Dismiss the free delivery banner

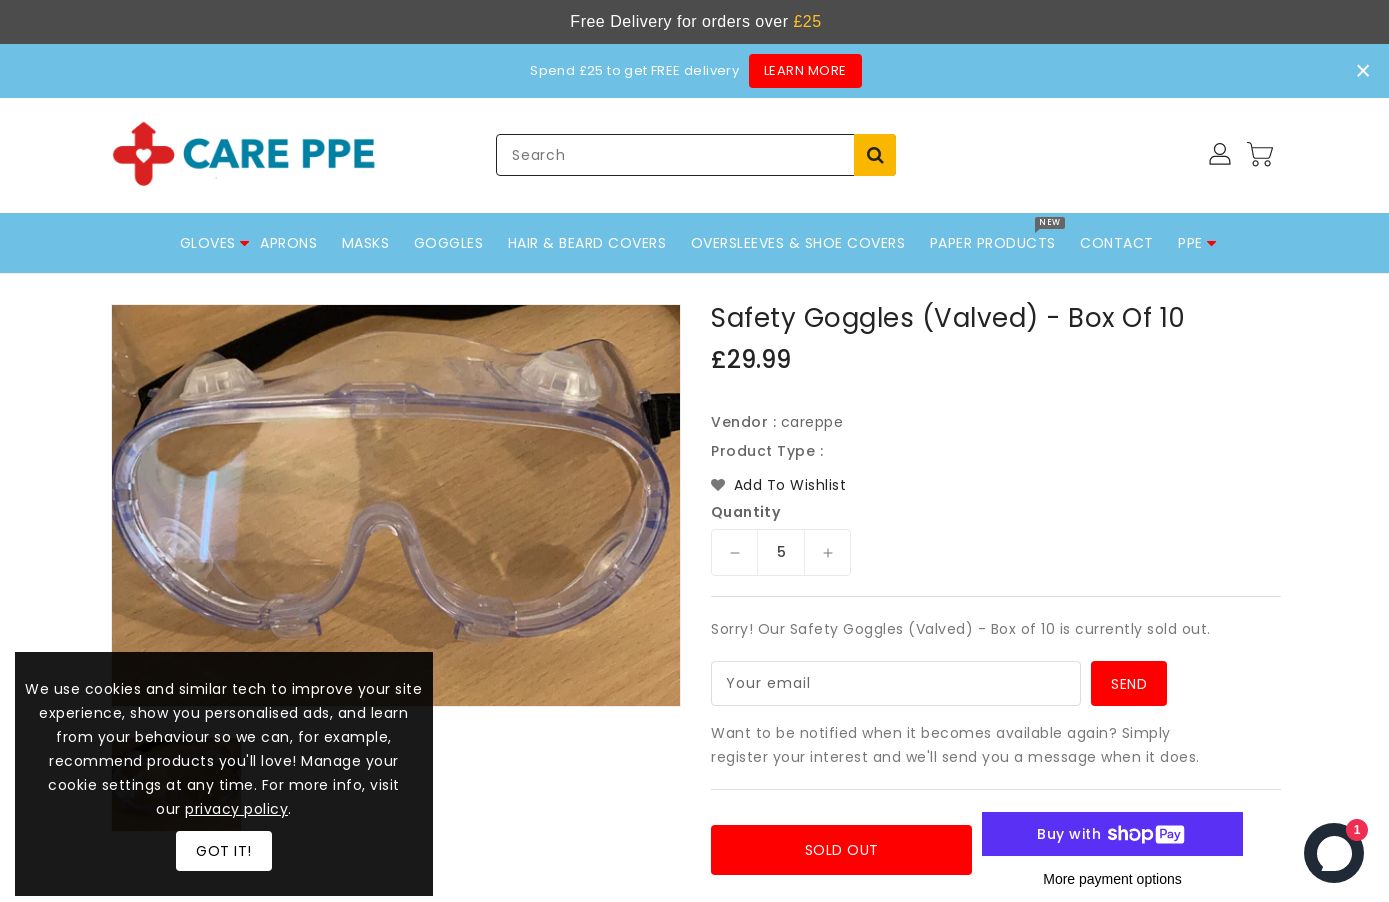tap(1363, 71)
